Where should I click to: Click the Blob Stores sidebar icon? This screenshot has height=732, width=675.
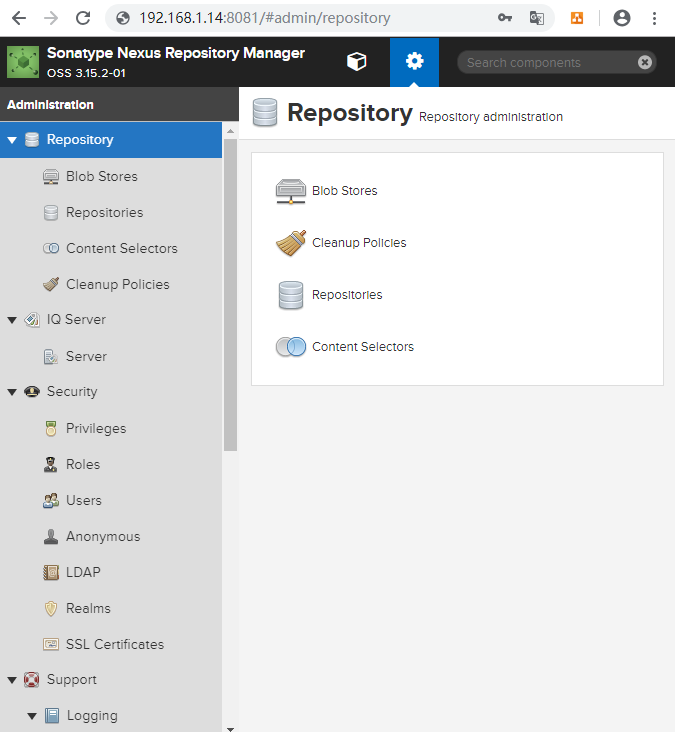[x=51, y=176]
